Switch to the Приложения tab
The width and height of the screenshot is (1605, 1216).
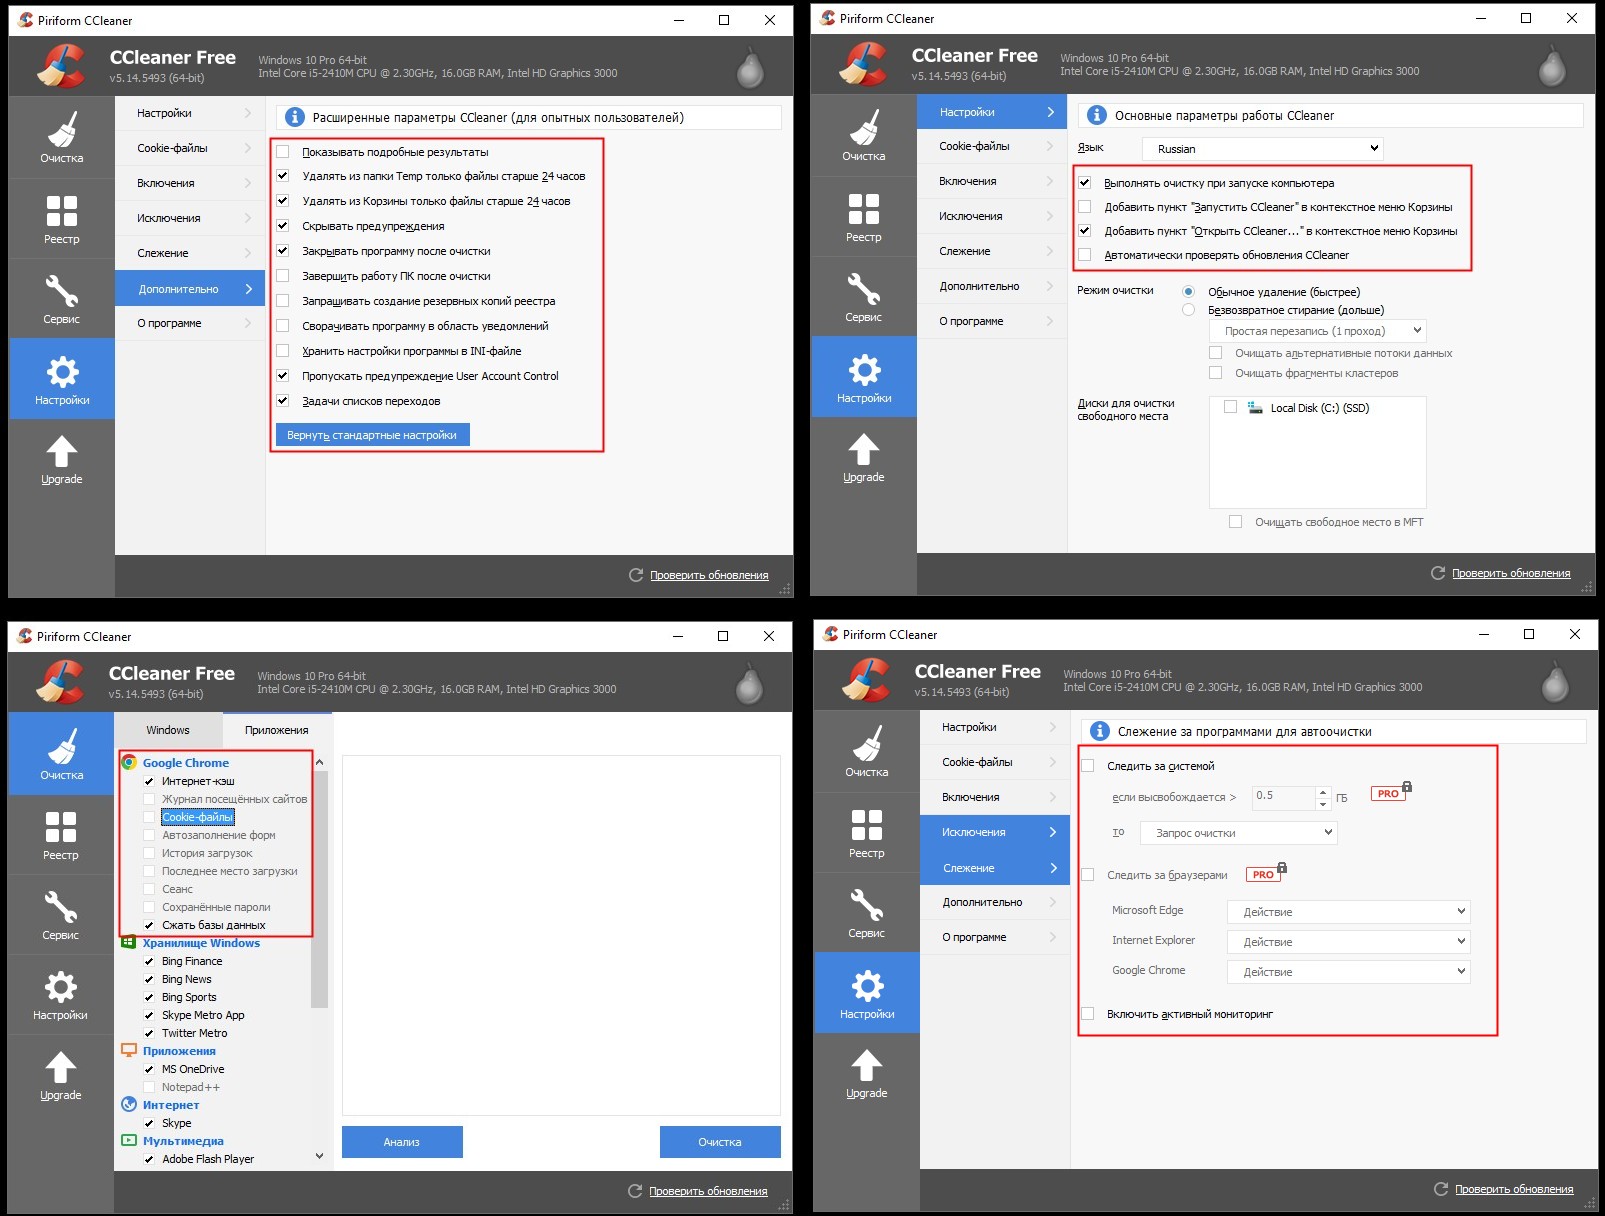point(277,730)
